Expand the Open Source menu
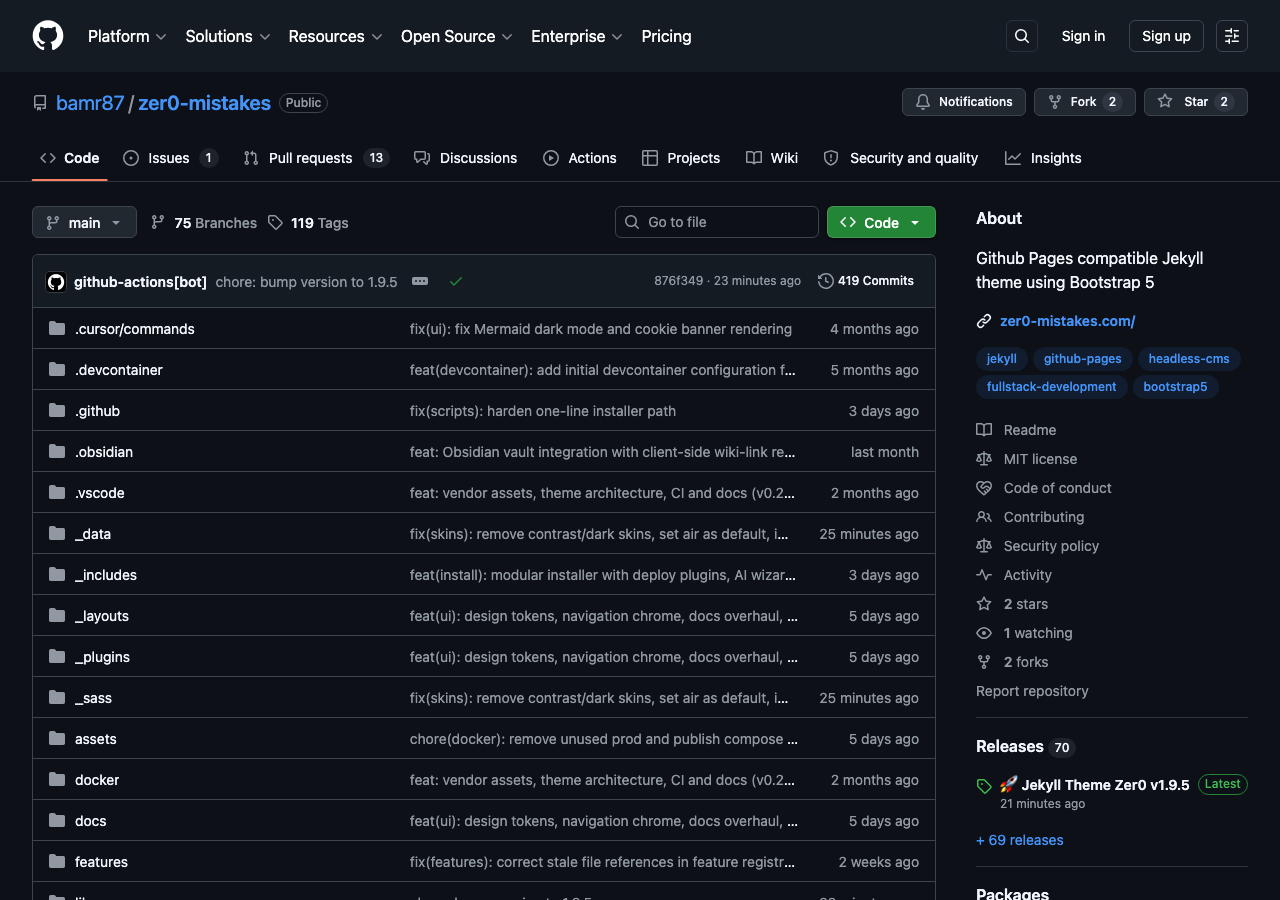 pos(457,36)
